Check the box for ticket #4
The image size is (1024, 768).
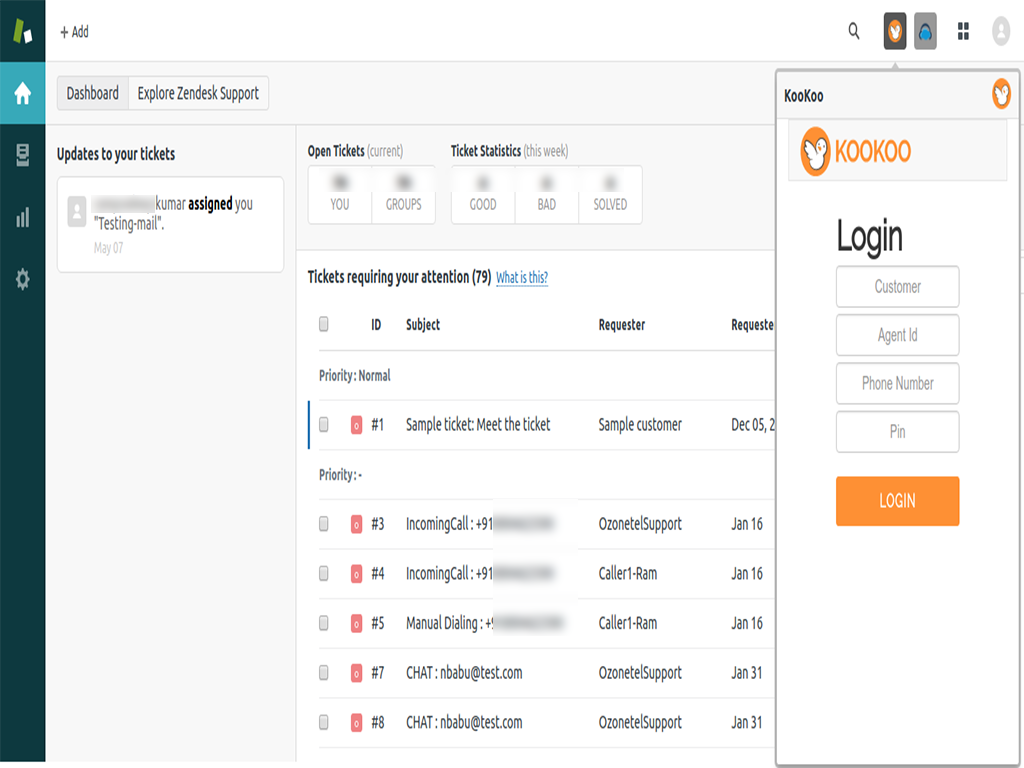tap(324, 573)
